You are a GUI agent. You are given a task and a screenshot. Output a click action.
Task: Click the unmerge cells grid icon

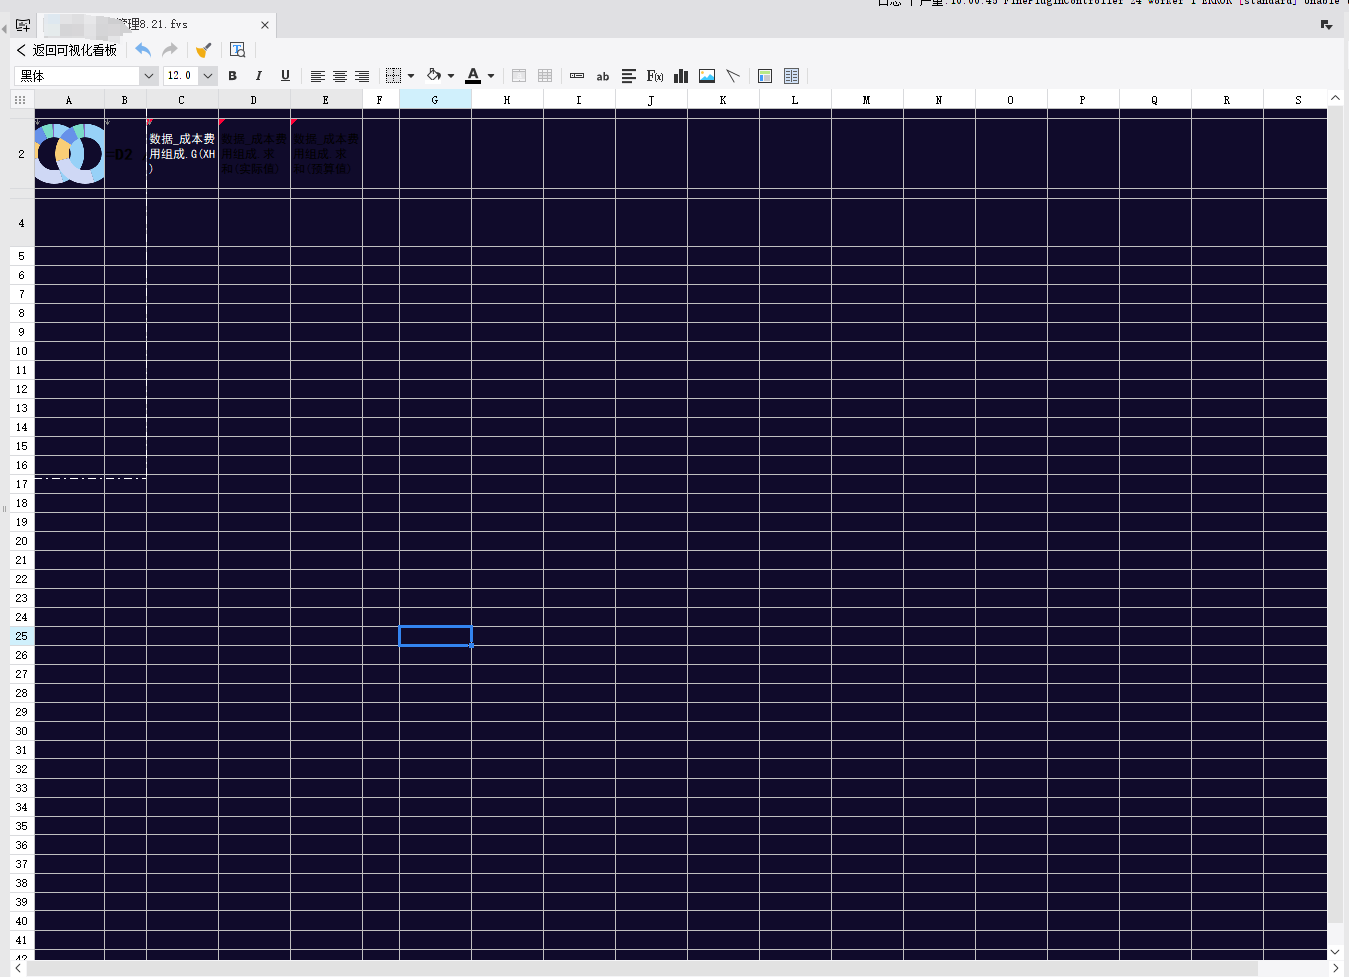pyautogui.click(x=545, y=76)
